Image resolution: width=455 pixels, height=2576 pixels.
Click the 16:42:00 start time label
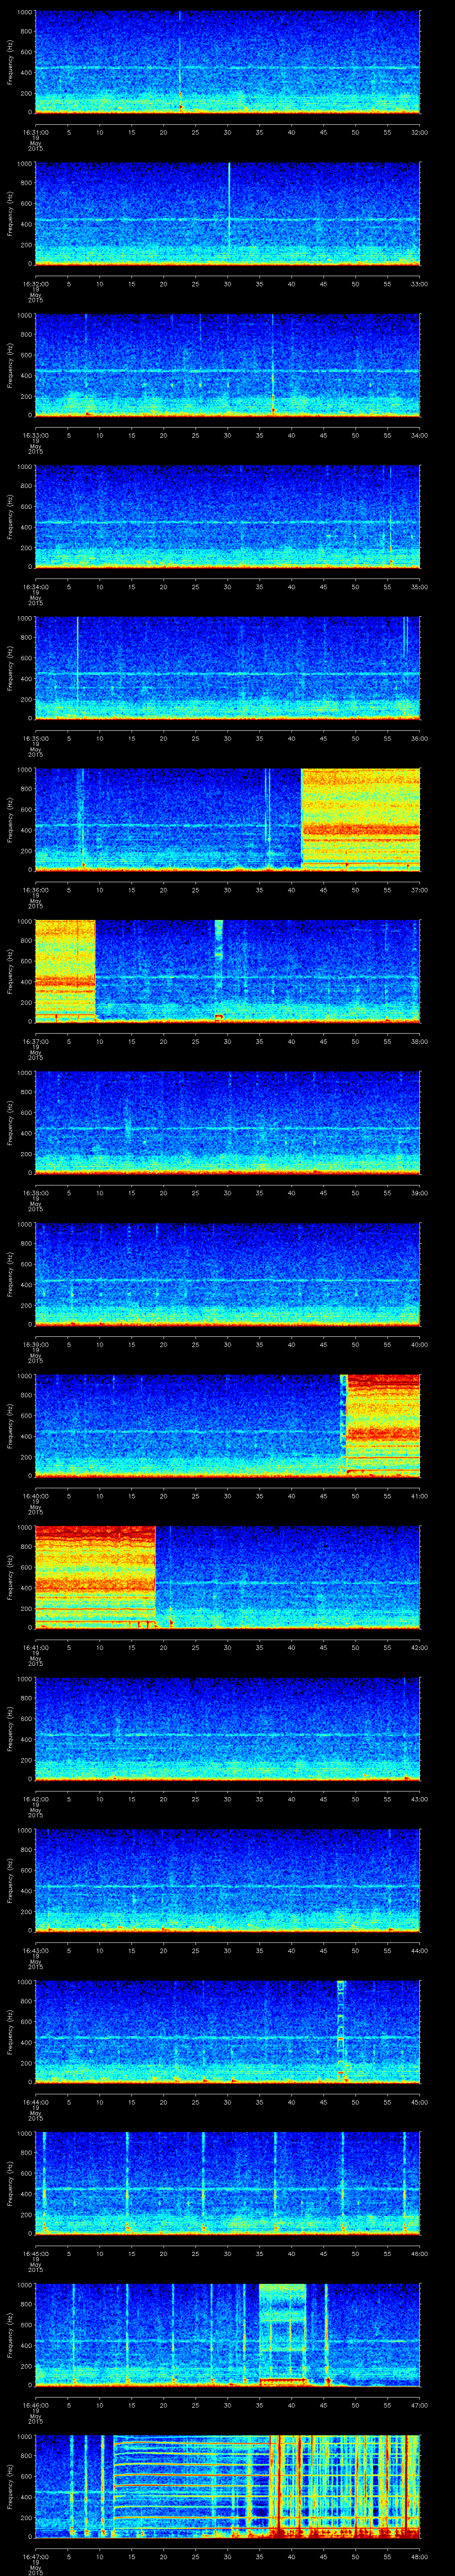point(36,1799)
